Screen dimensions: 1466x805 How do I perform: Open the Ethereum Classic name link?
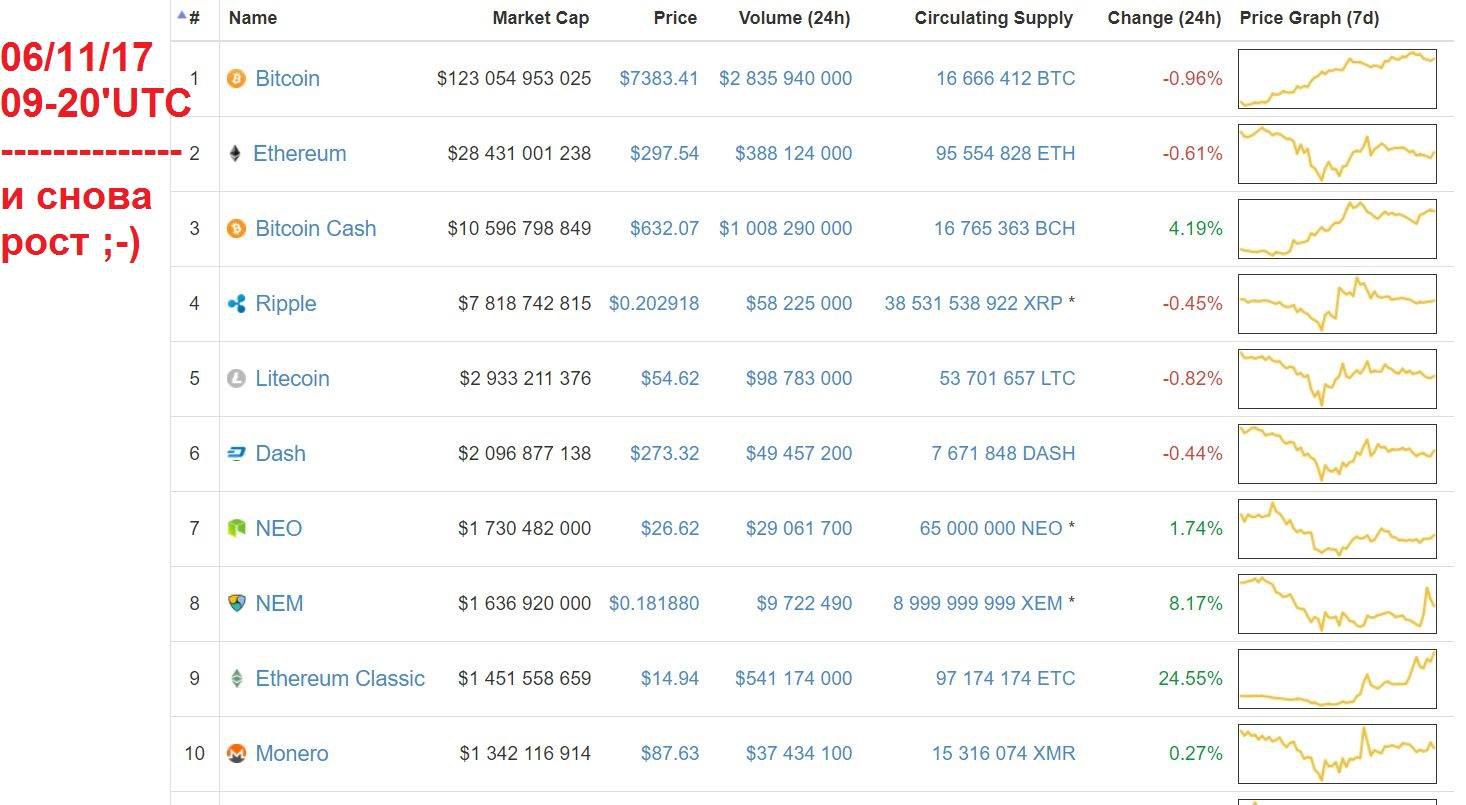click(340, 678)
